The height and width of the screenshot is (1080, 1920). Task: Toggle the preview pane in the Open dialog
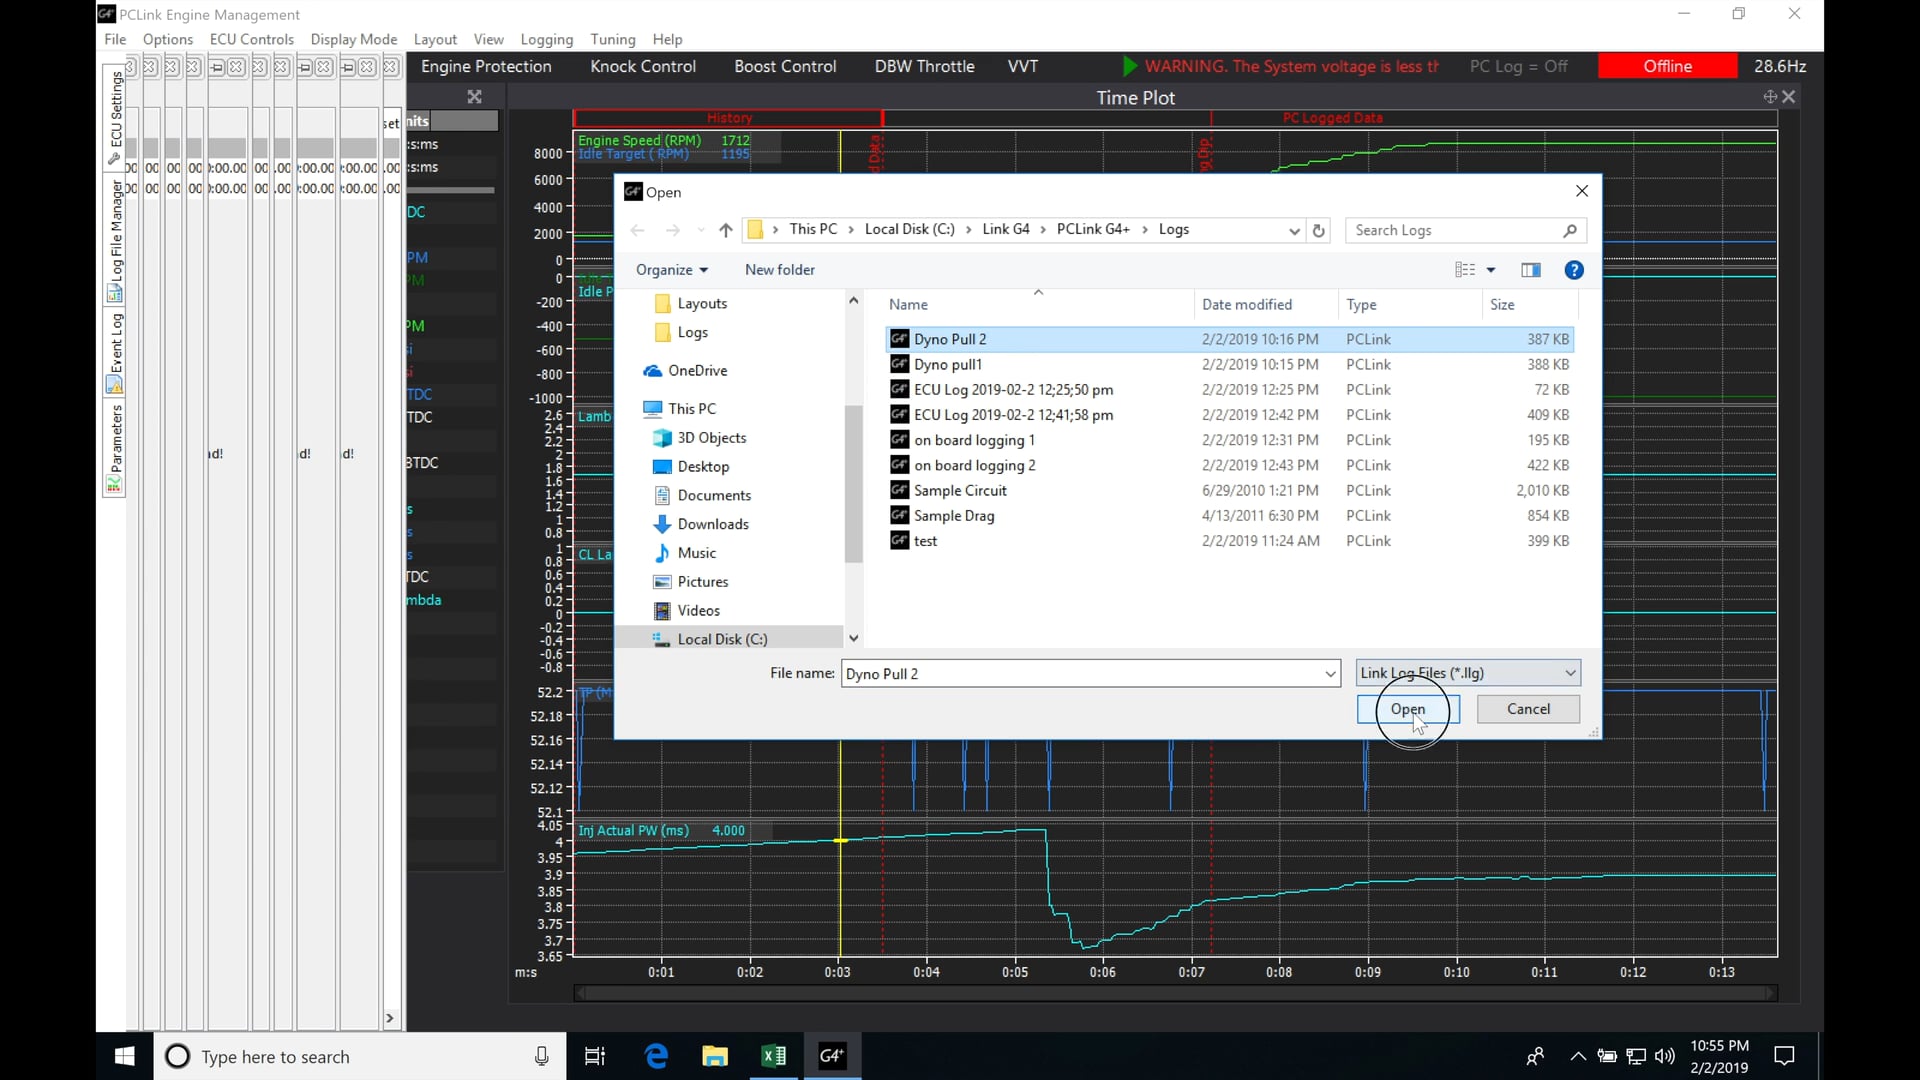pos(1530,269)
